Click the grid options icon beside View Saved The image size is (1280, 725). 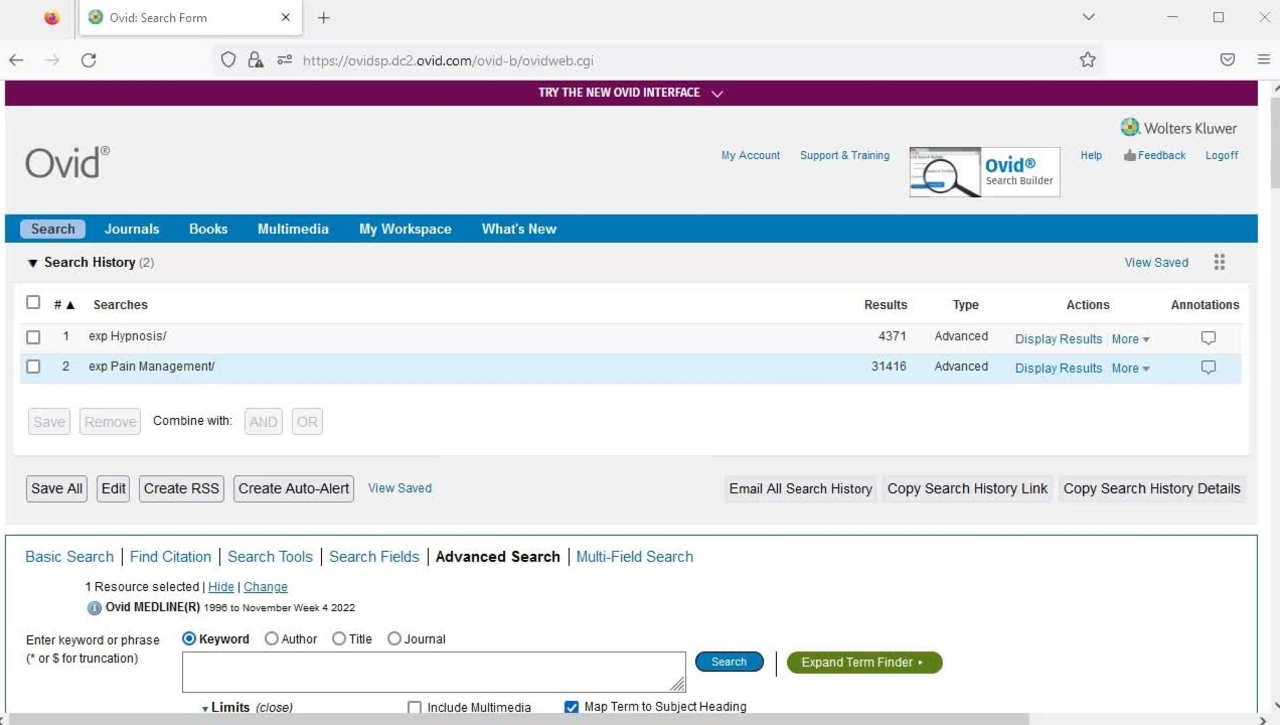coord(1219,262)
